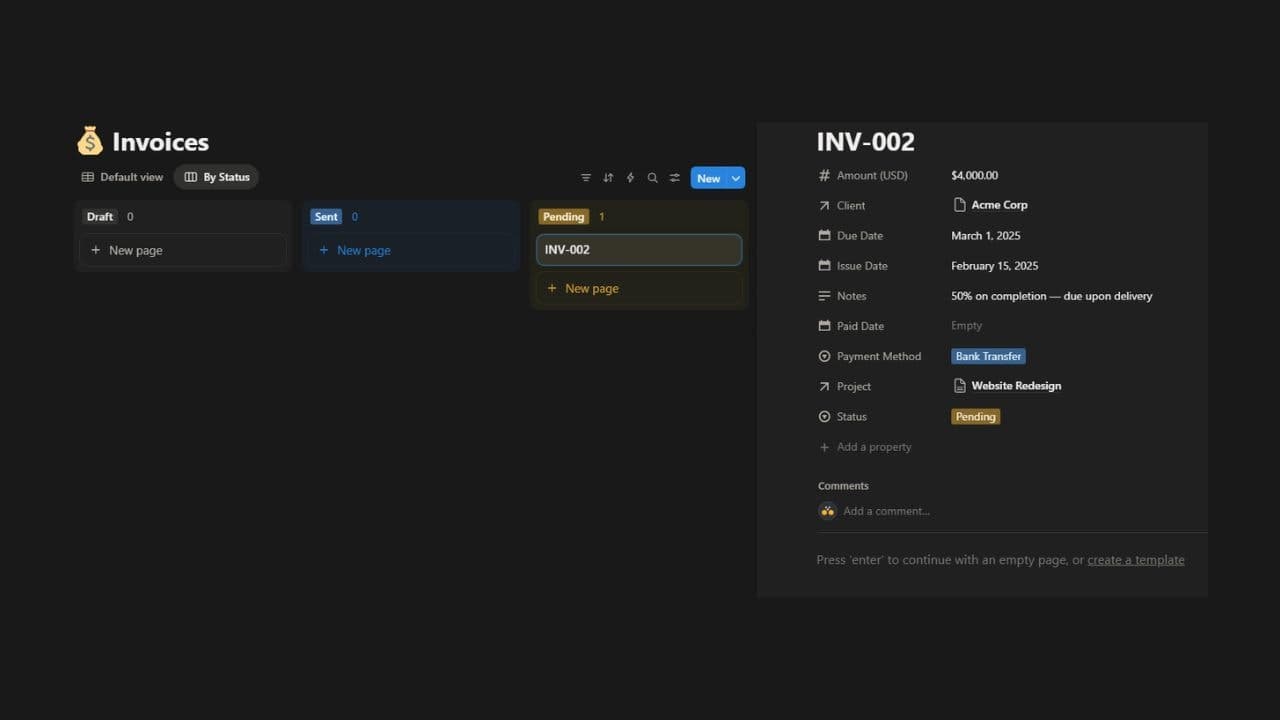Select the Bank Transfer payment method tag
This screenshot has width=1280, height=720.
pos(988,356)
